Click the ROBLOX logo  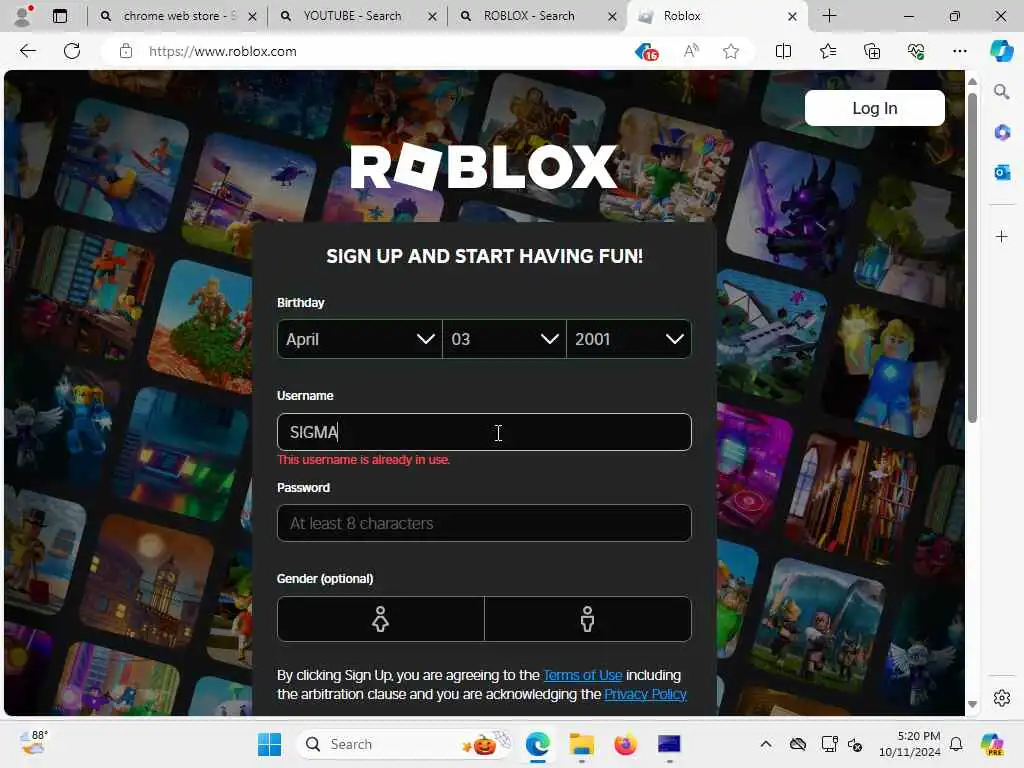click(483, 167)
